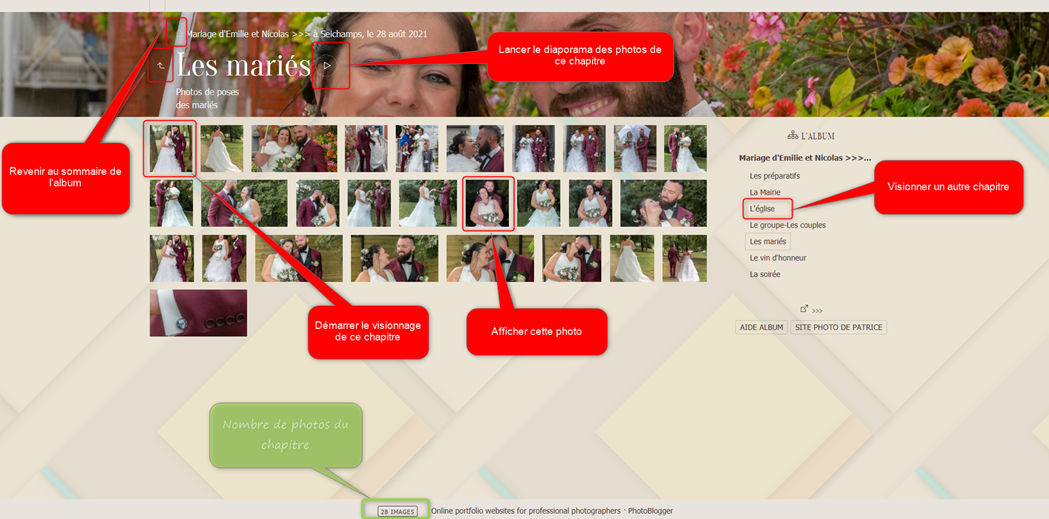The height and width of the screenshot is (519, 1049).
Task: Open Les préparatifs chapter
Action: coord(774,176)
